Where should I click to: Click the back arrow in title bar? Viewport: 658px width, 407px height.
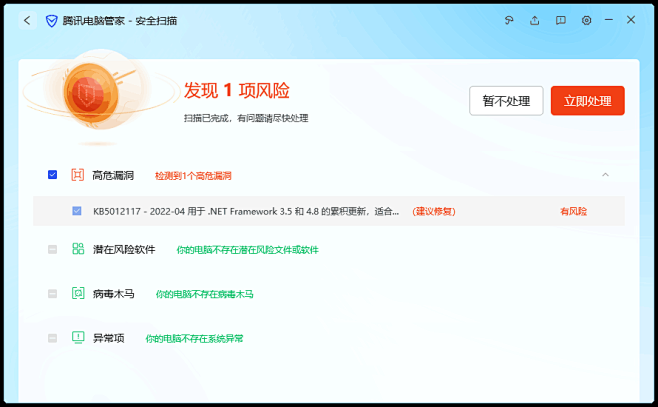tap(27, 20)
